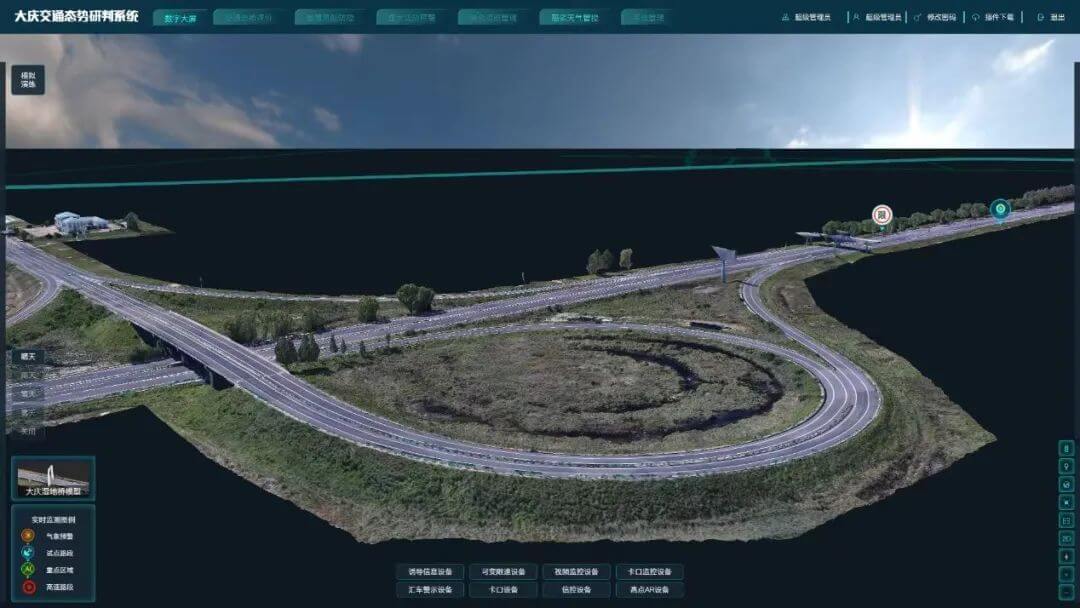Toggle the 卡口监控设备 device layer
Image resolution: width=1080 pixels, height=608 pixels.
[x=649, y=572]
